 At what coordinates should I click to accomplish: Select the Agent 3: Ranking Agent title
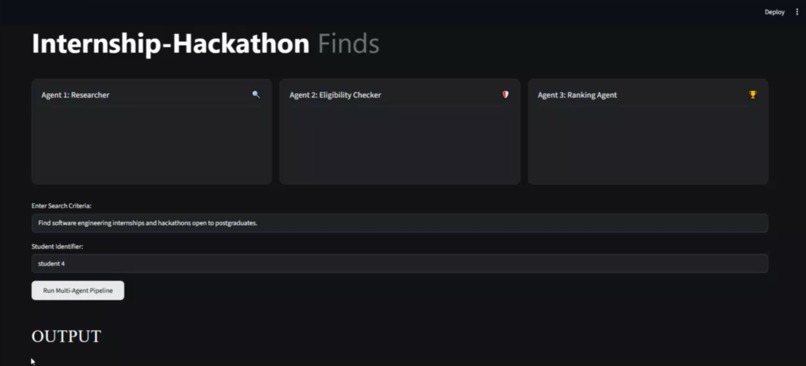coord(577,95)
